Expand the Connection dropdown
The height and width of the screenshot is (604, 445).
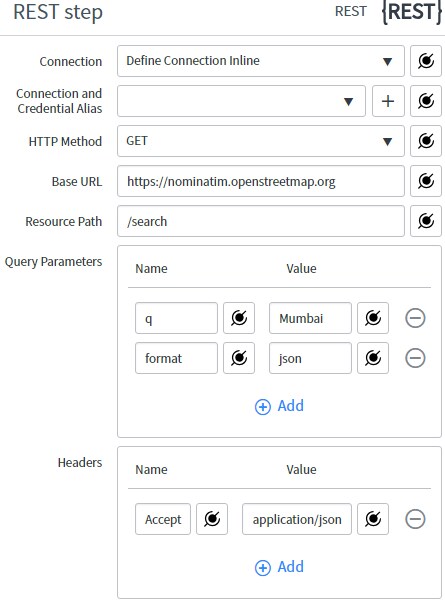click(x=261, y=61)
